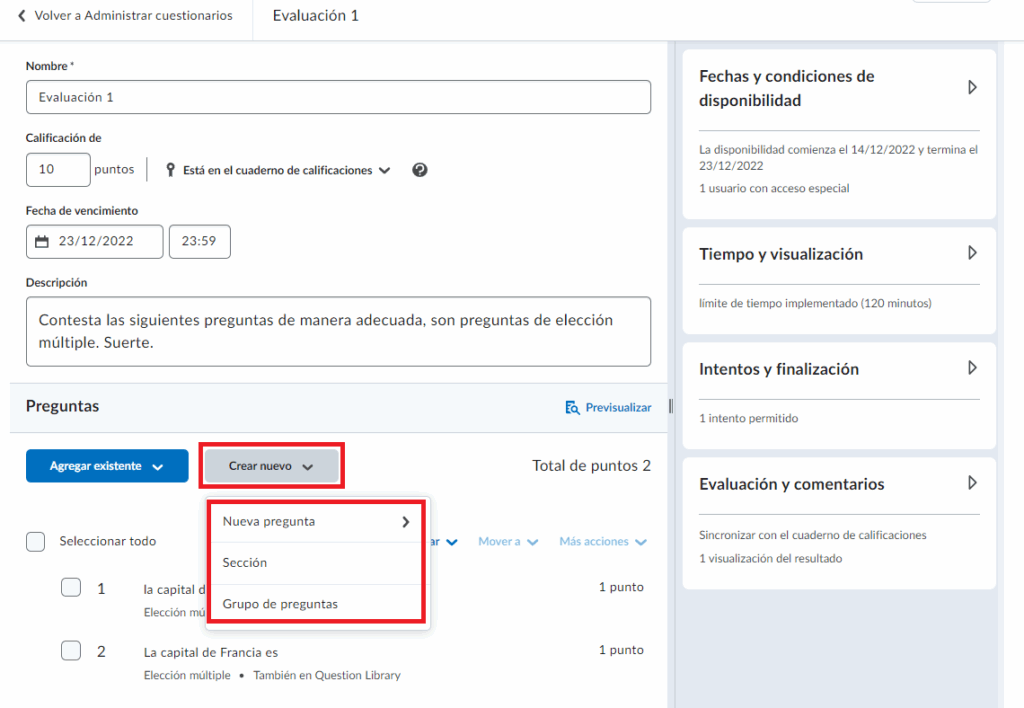Screen dimensions: 1024x708
Task: Click the help question mark icon
Action: [420, 170]
